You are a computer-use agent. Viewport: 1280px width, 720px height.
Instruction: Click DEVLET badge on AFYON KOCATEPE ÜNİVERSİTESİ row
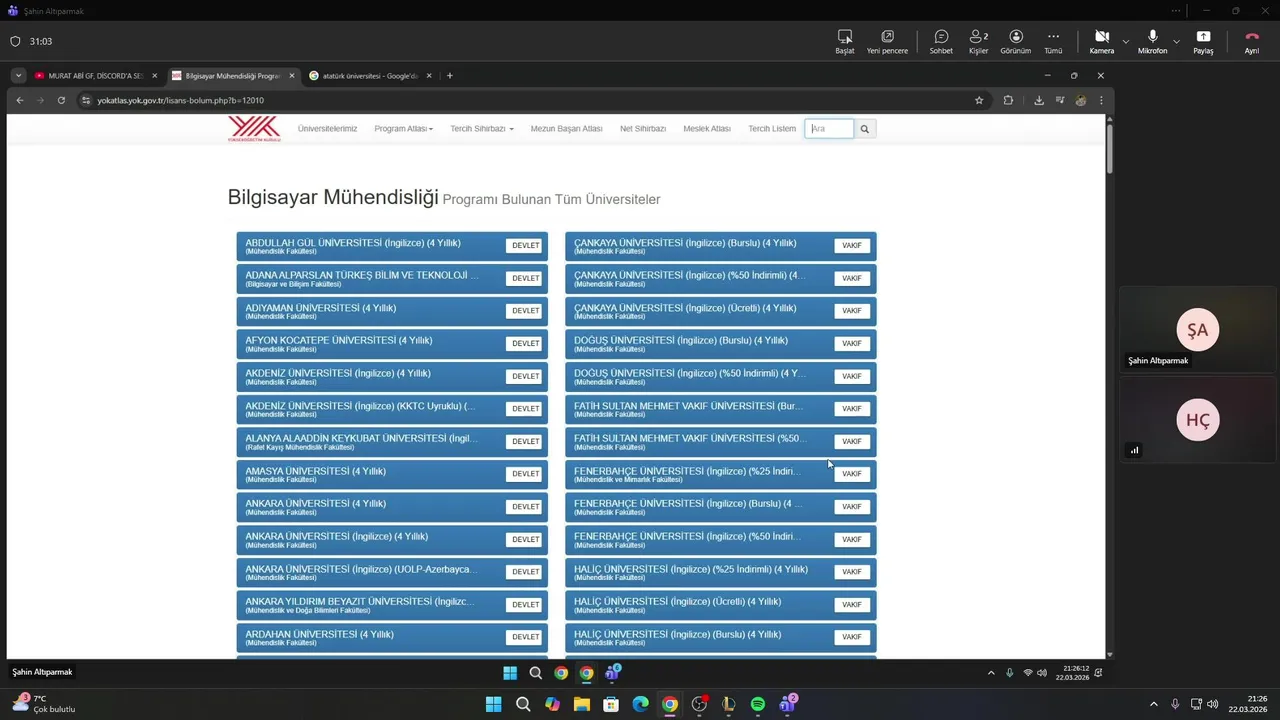[x=525, y=344]
